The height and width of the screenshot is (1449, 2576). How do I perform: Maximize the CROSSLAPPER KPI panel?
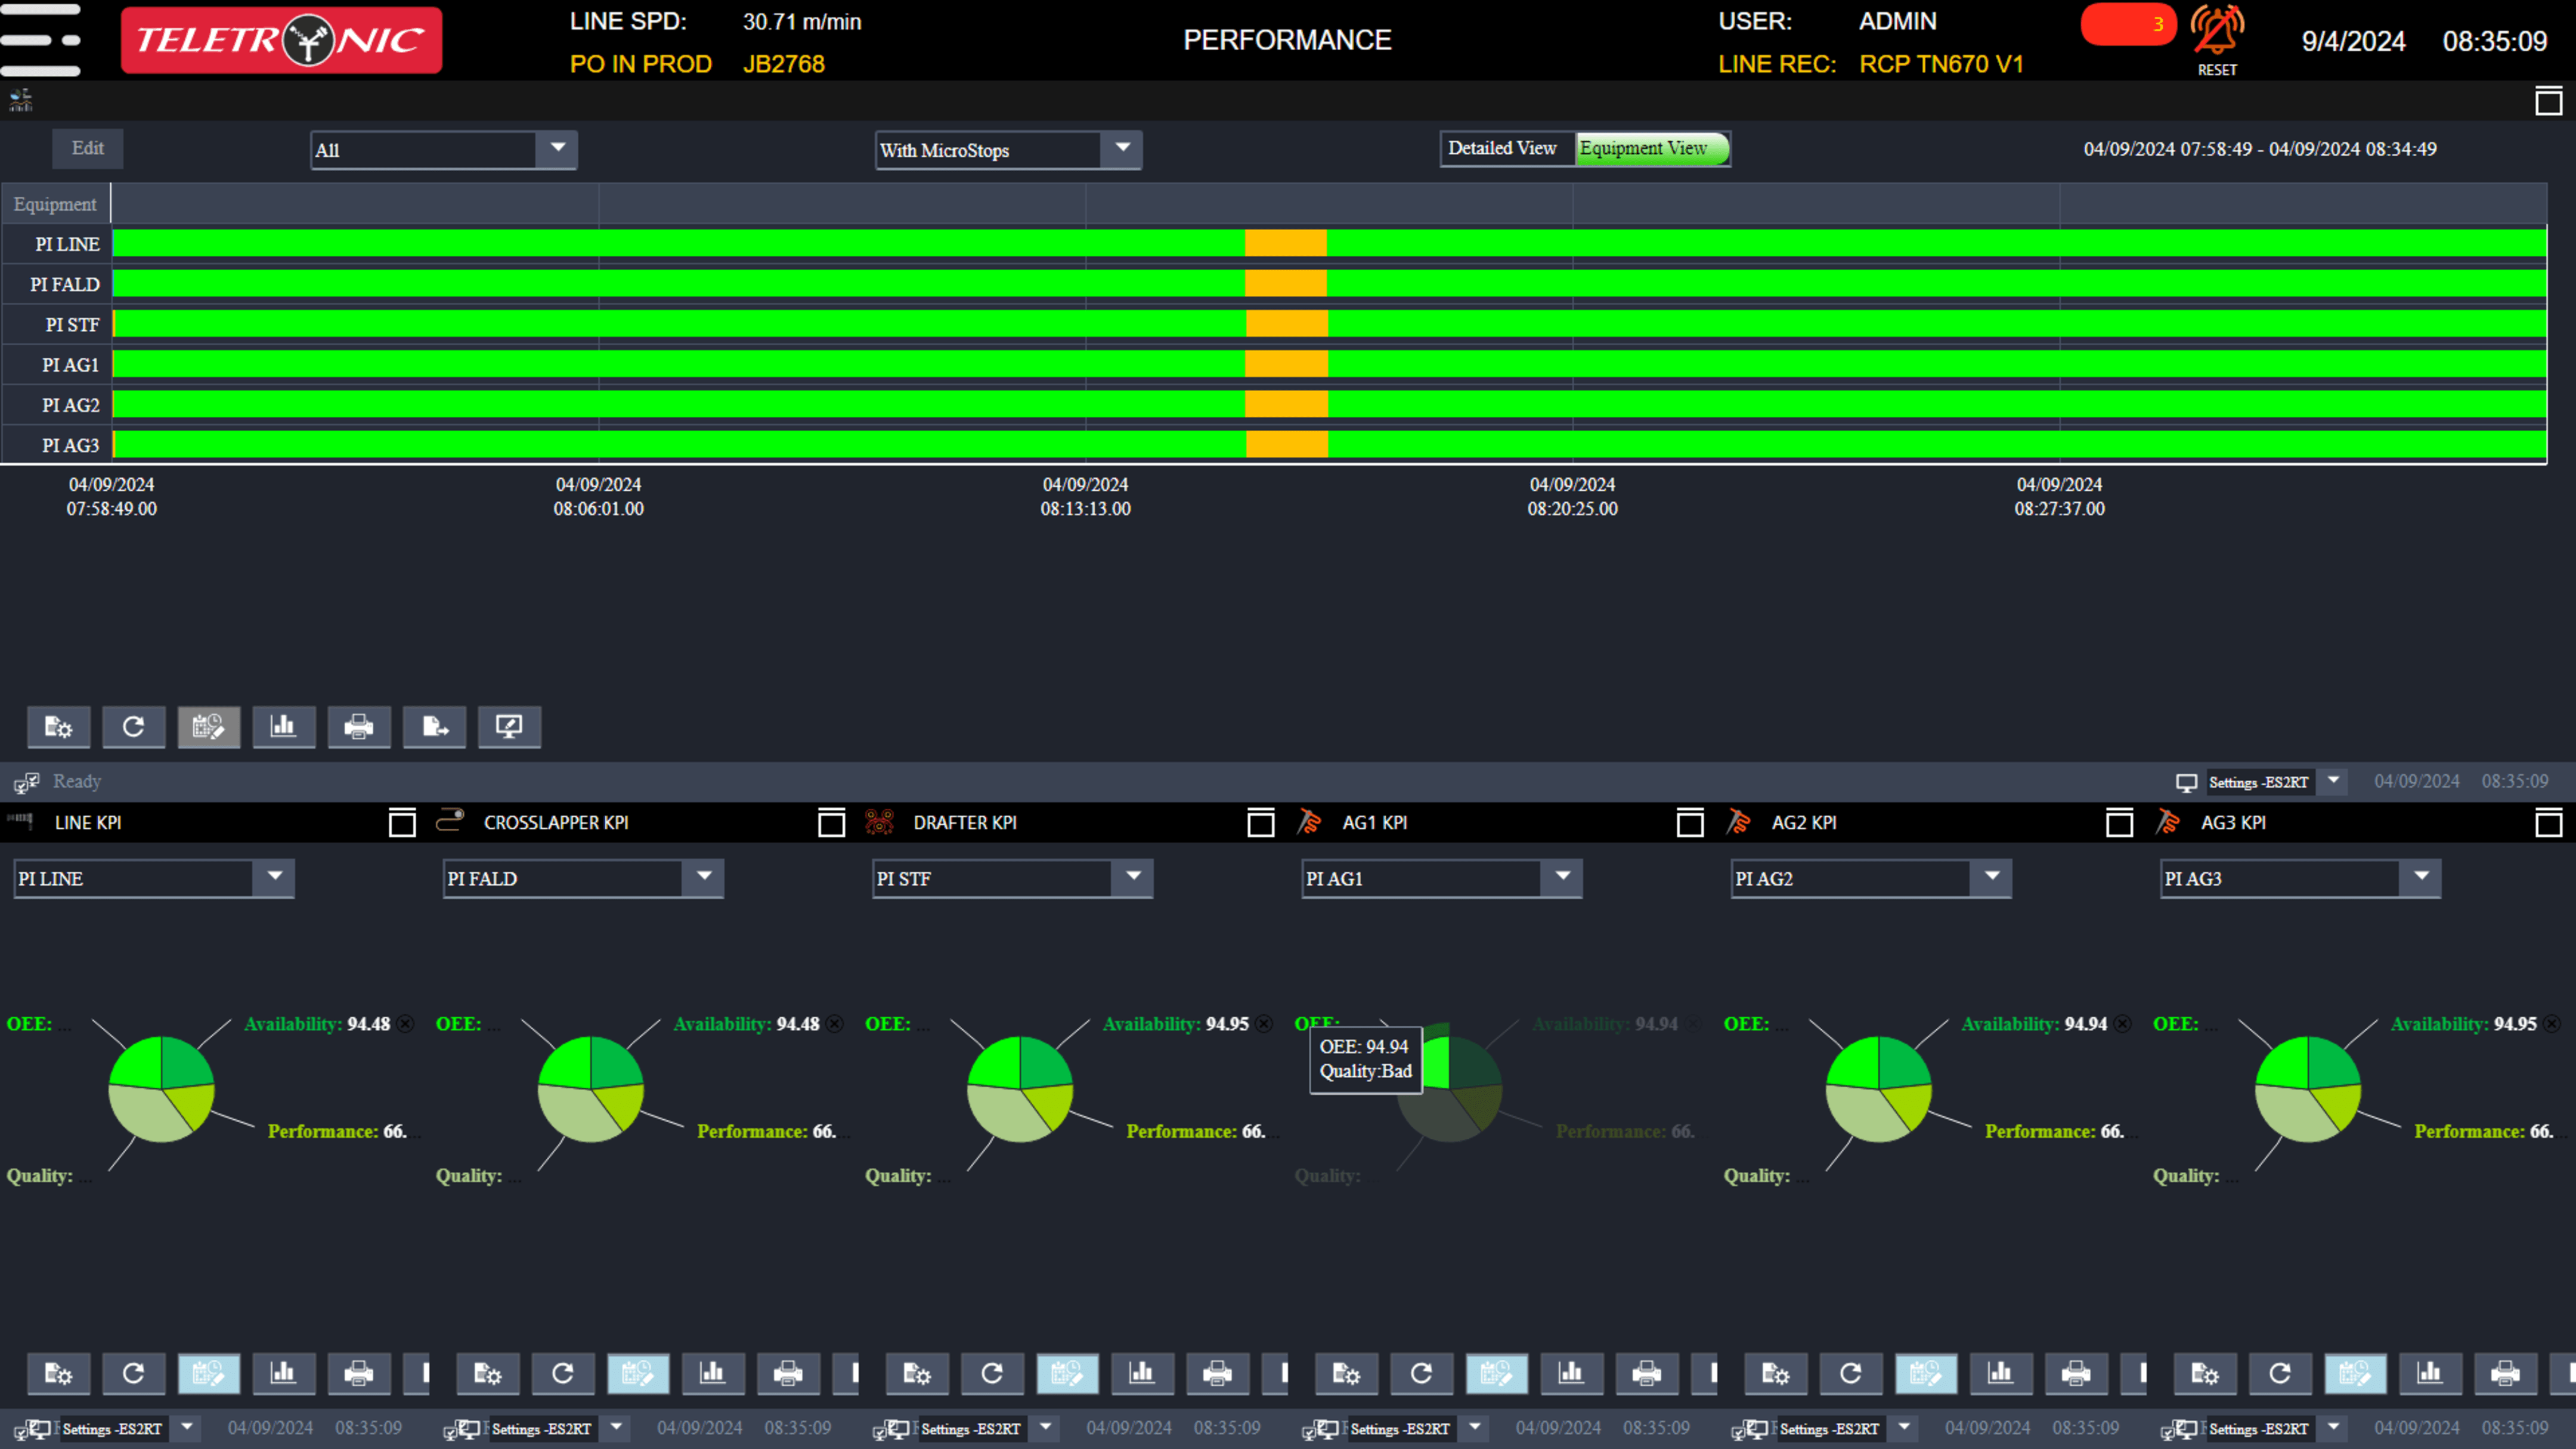(x=831, y=823)
